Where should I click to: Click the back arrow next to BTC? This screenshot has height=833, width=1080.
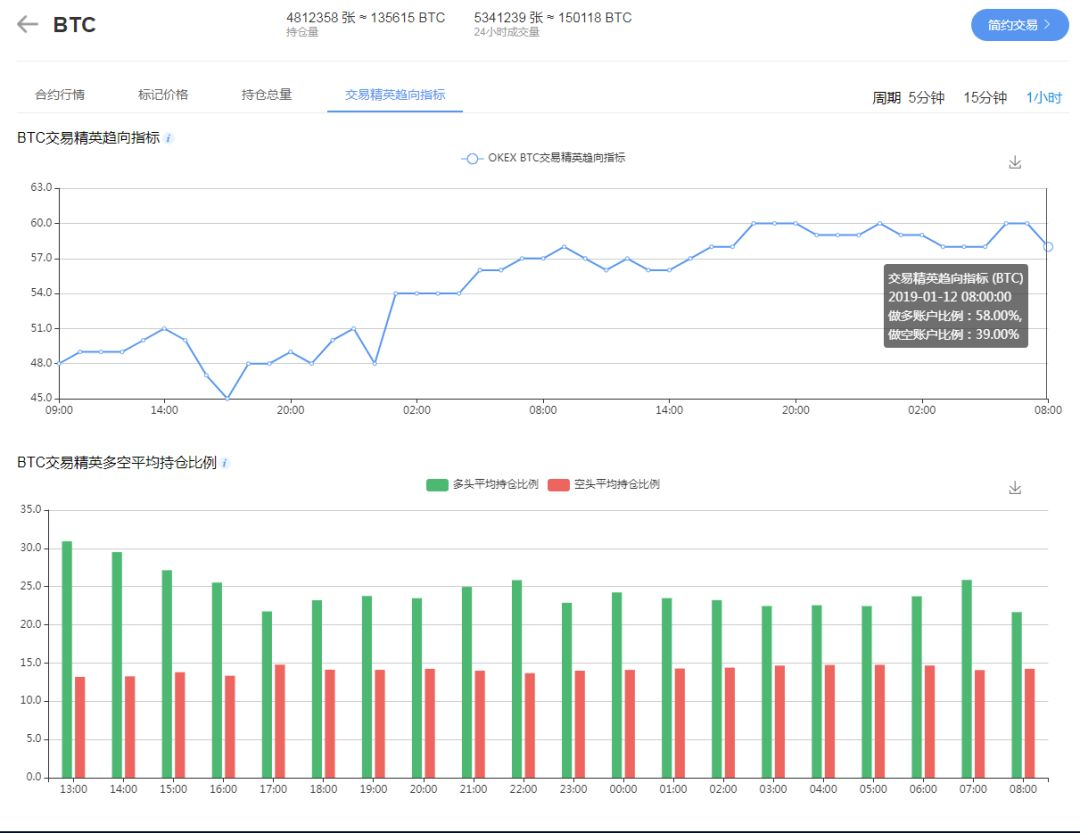[27, 25]
